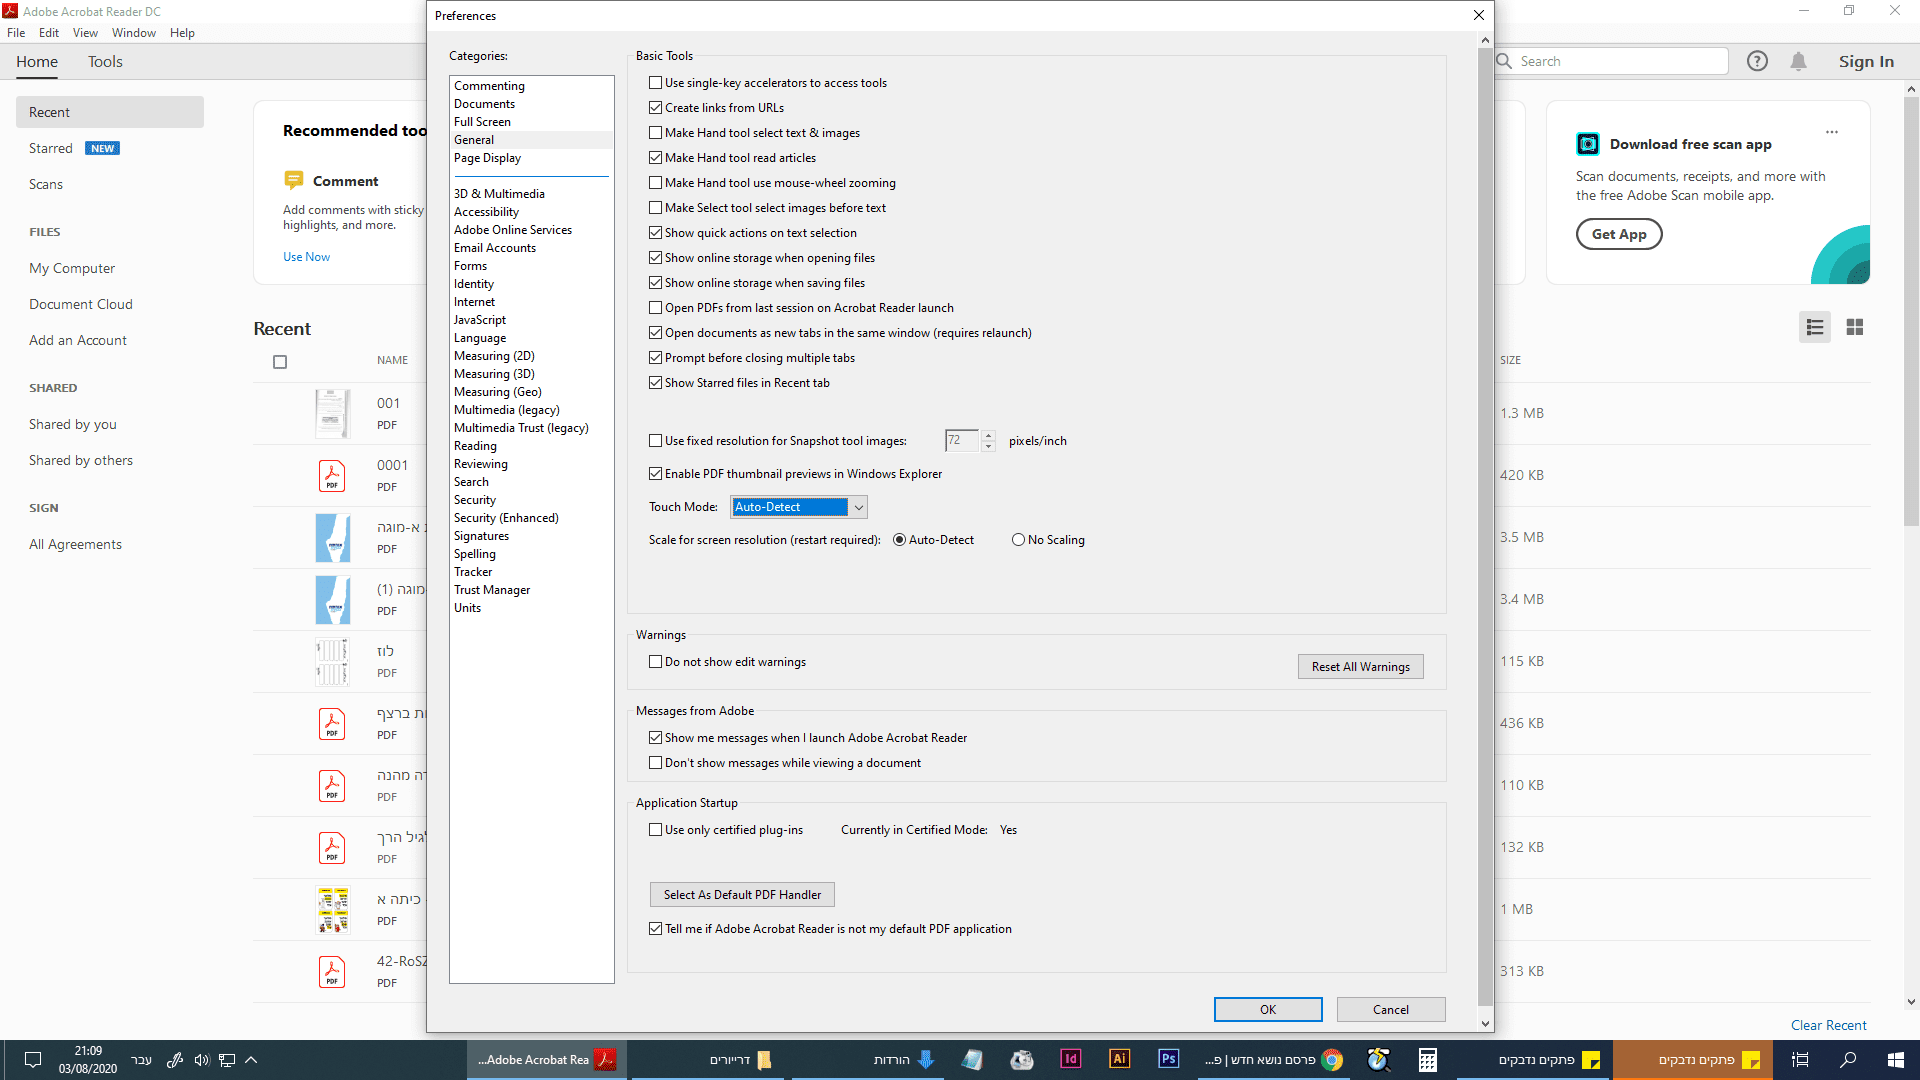
Task: Click the Reset All Warnings button
Action: click(1360, 667)
